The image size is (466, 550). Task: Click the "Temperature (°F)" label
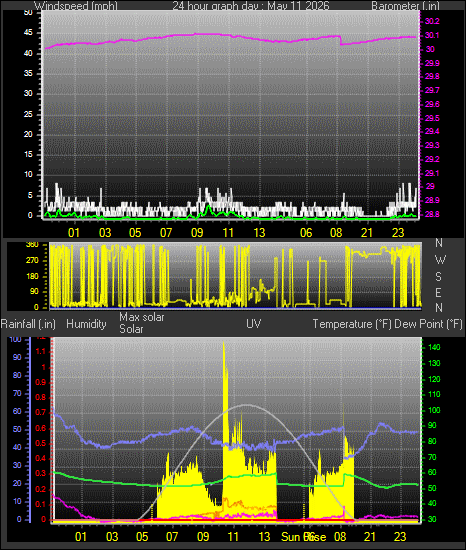(x=352, y=324)
